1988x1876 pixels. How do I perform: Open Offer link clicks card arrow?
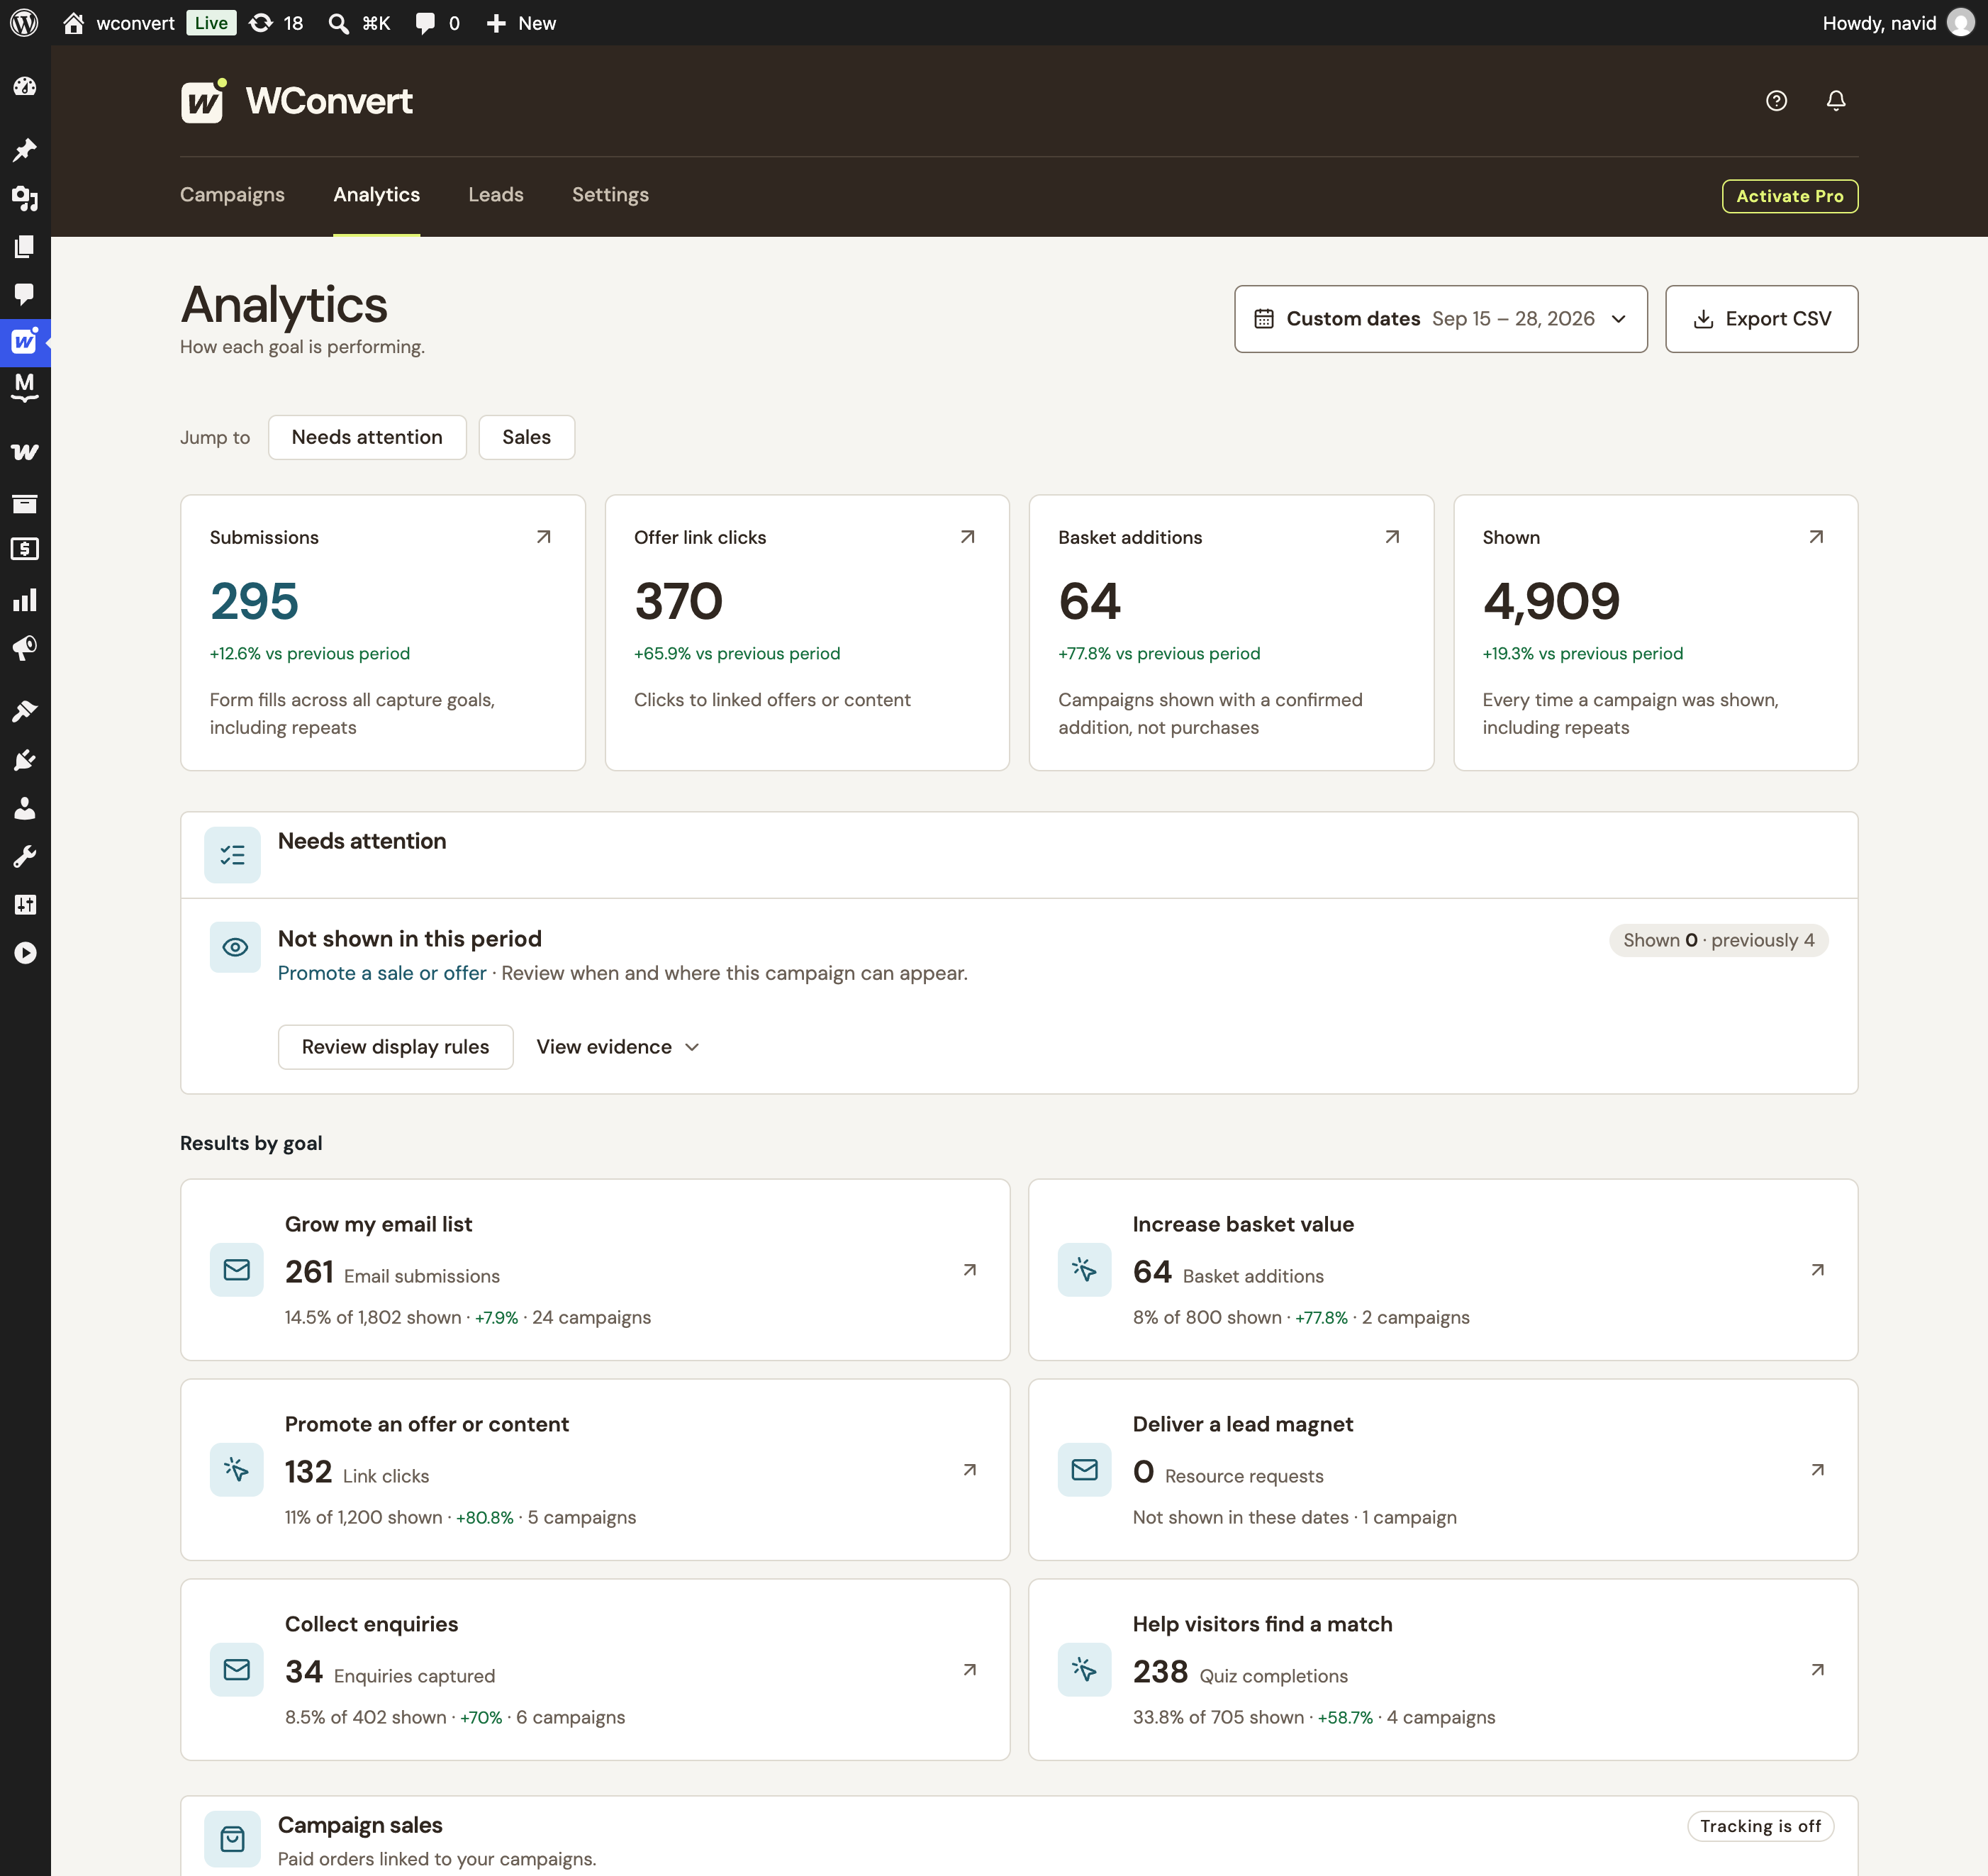click(967, 537)
